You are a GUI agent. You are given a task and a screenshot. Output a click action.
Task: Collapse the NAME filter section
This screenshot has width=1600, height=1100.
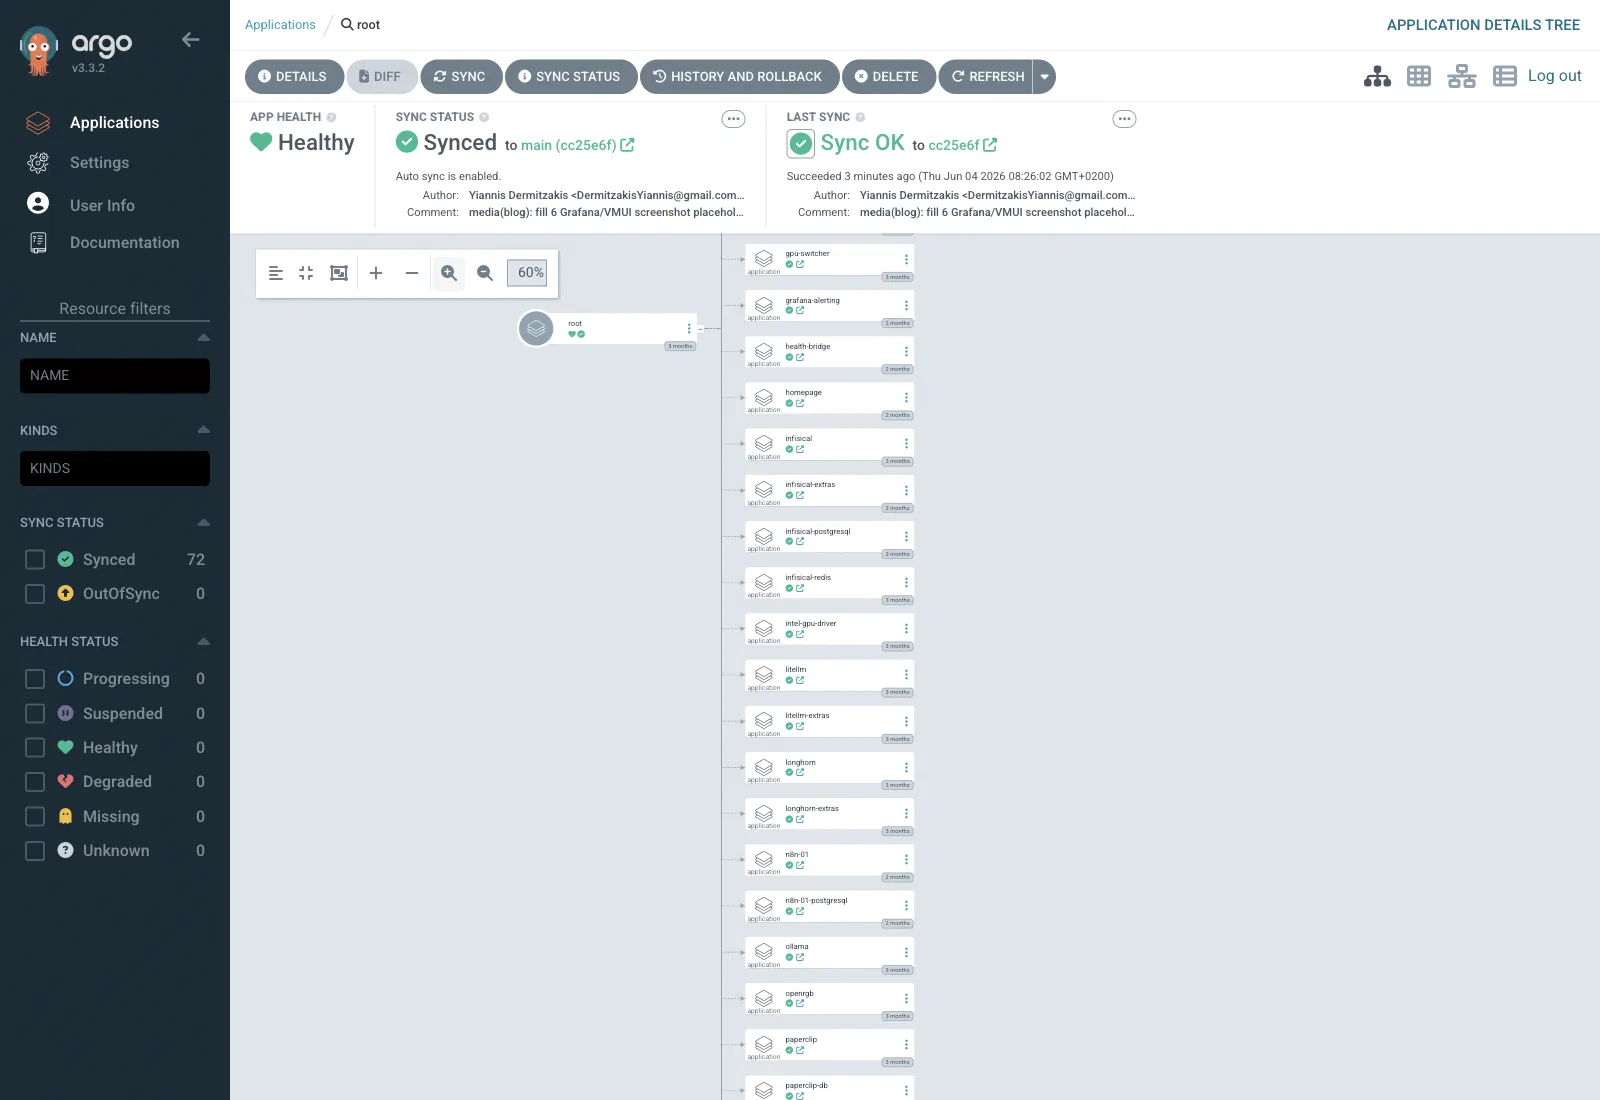203,338
